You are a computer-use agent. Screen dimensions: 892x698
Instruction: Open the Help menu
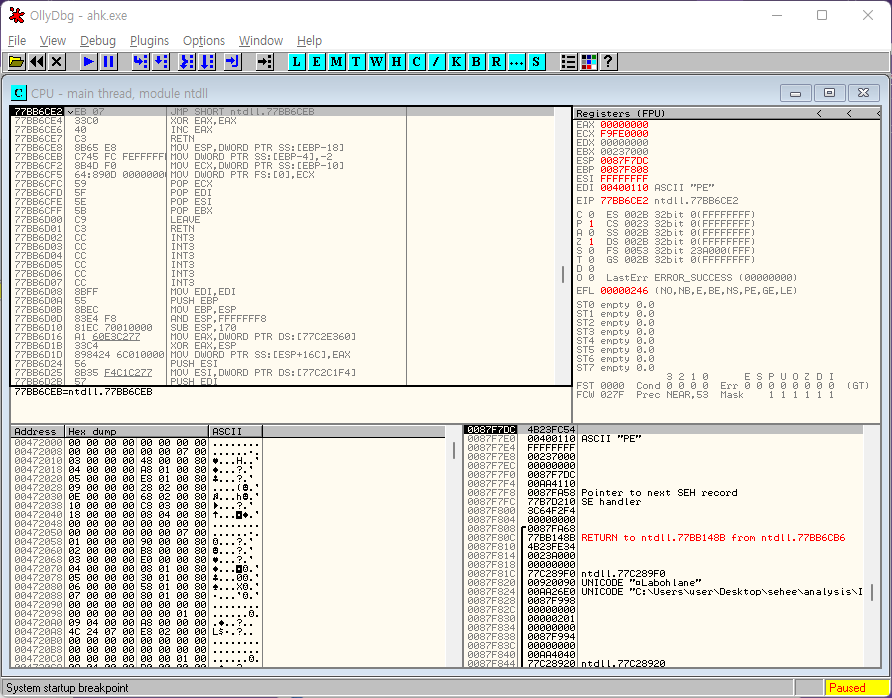pos(309,41)
